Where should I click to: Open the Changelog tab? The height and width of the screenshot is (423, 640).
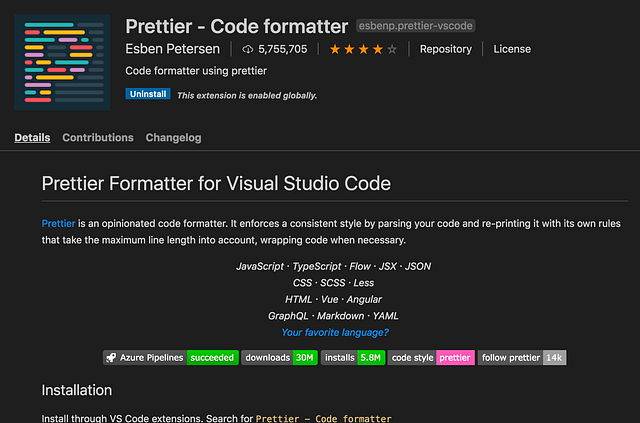tap(173, 137)
